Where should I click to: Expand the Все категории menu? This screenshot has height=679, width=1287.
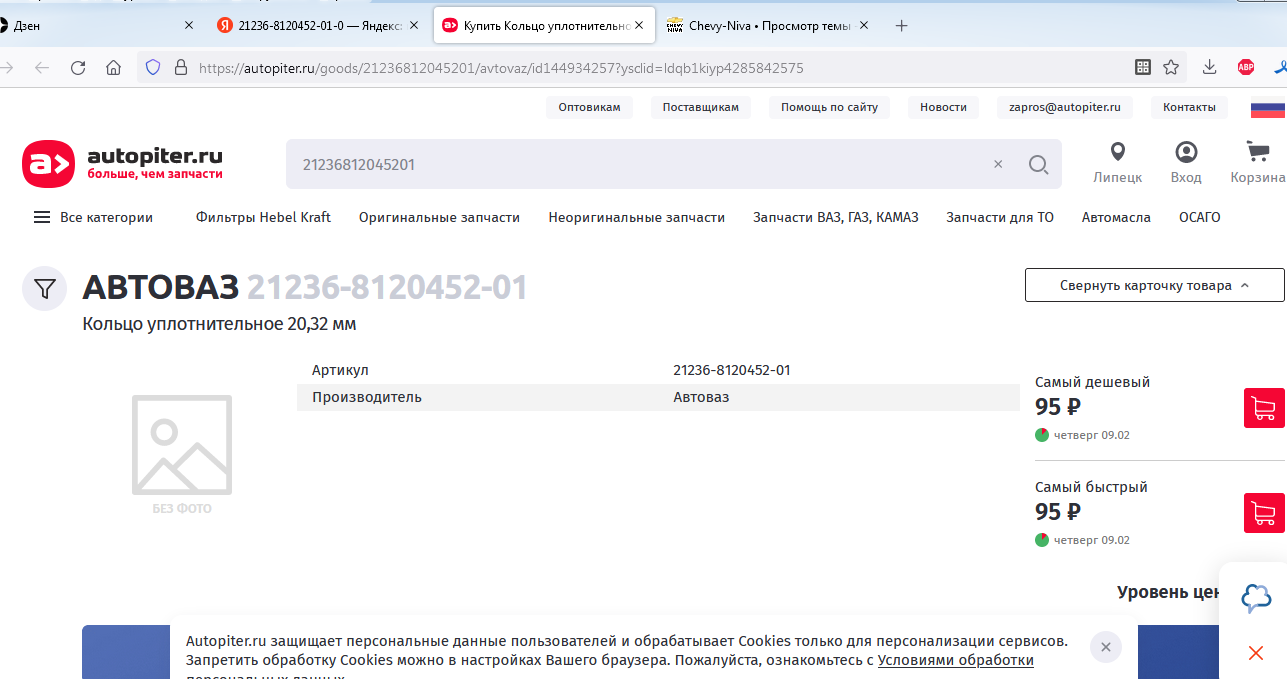[93, 217]
